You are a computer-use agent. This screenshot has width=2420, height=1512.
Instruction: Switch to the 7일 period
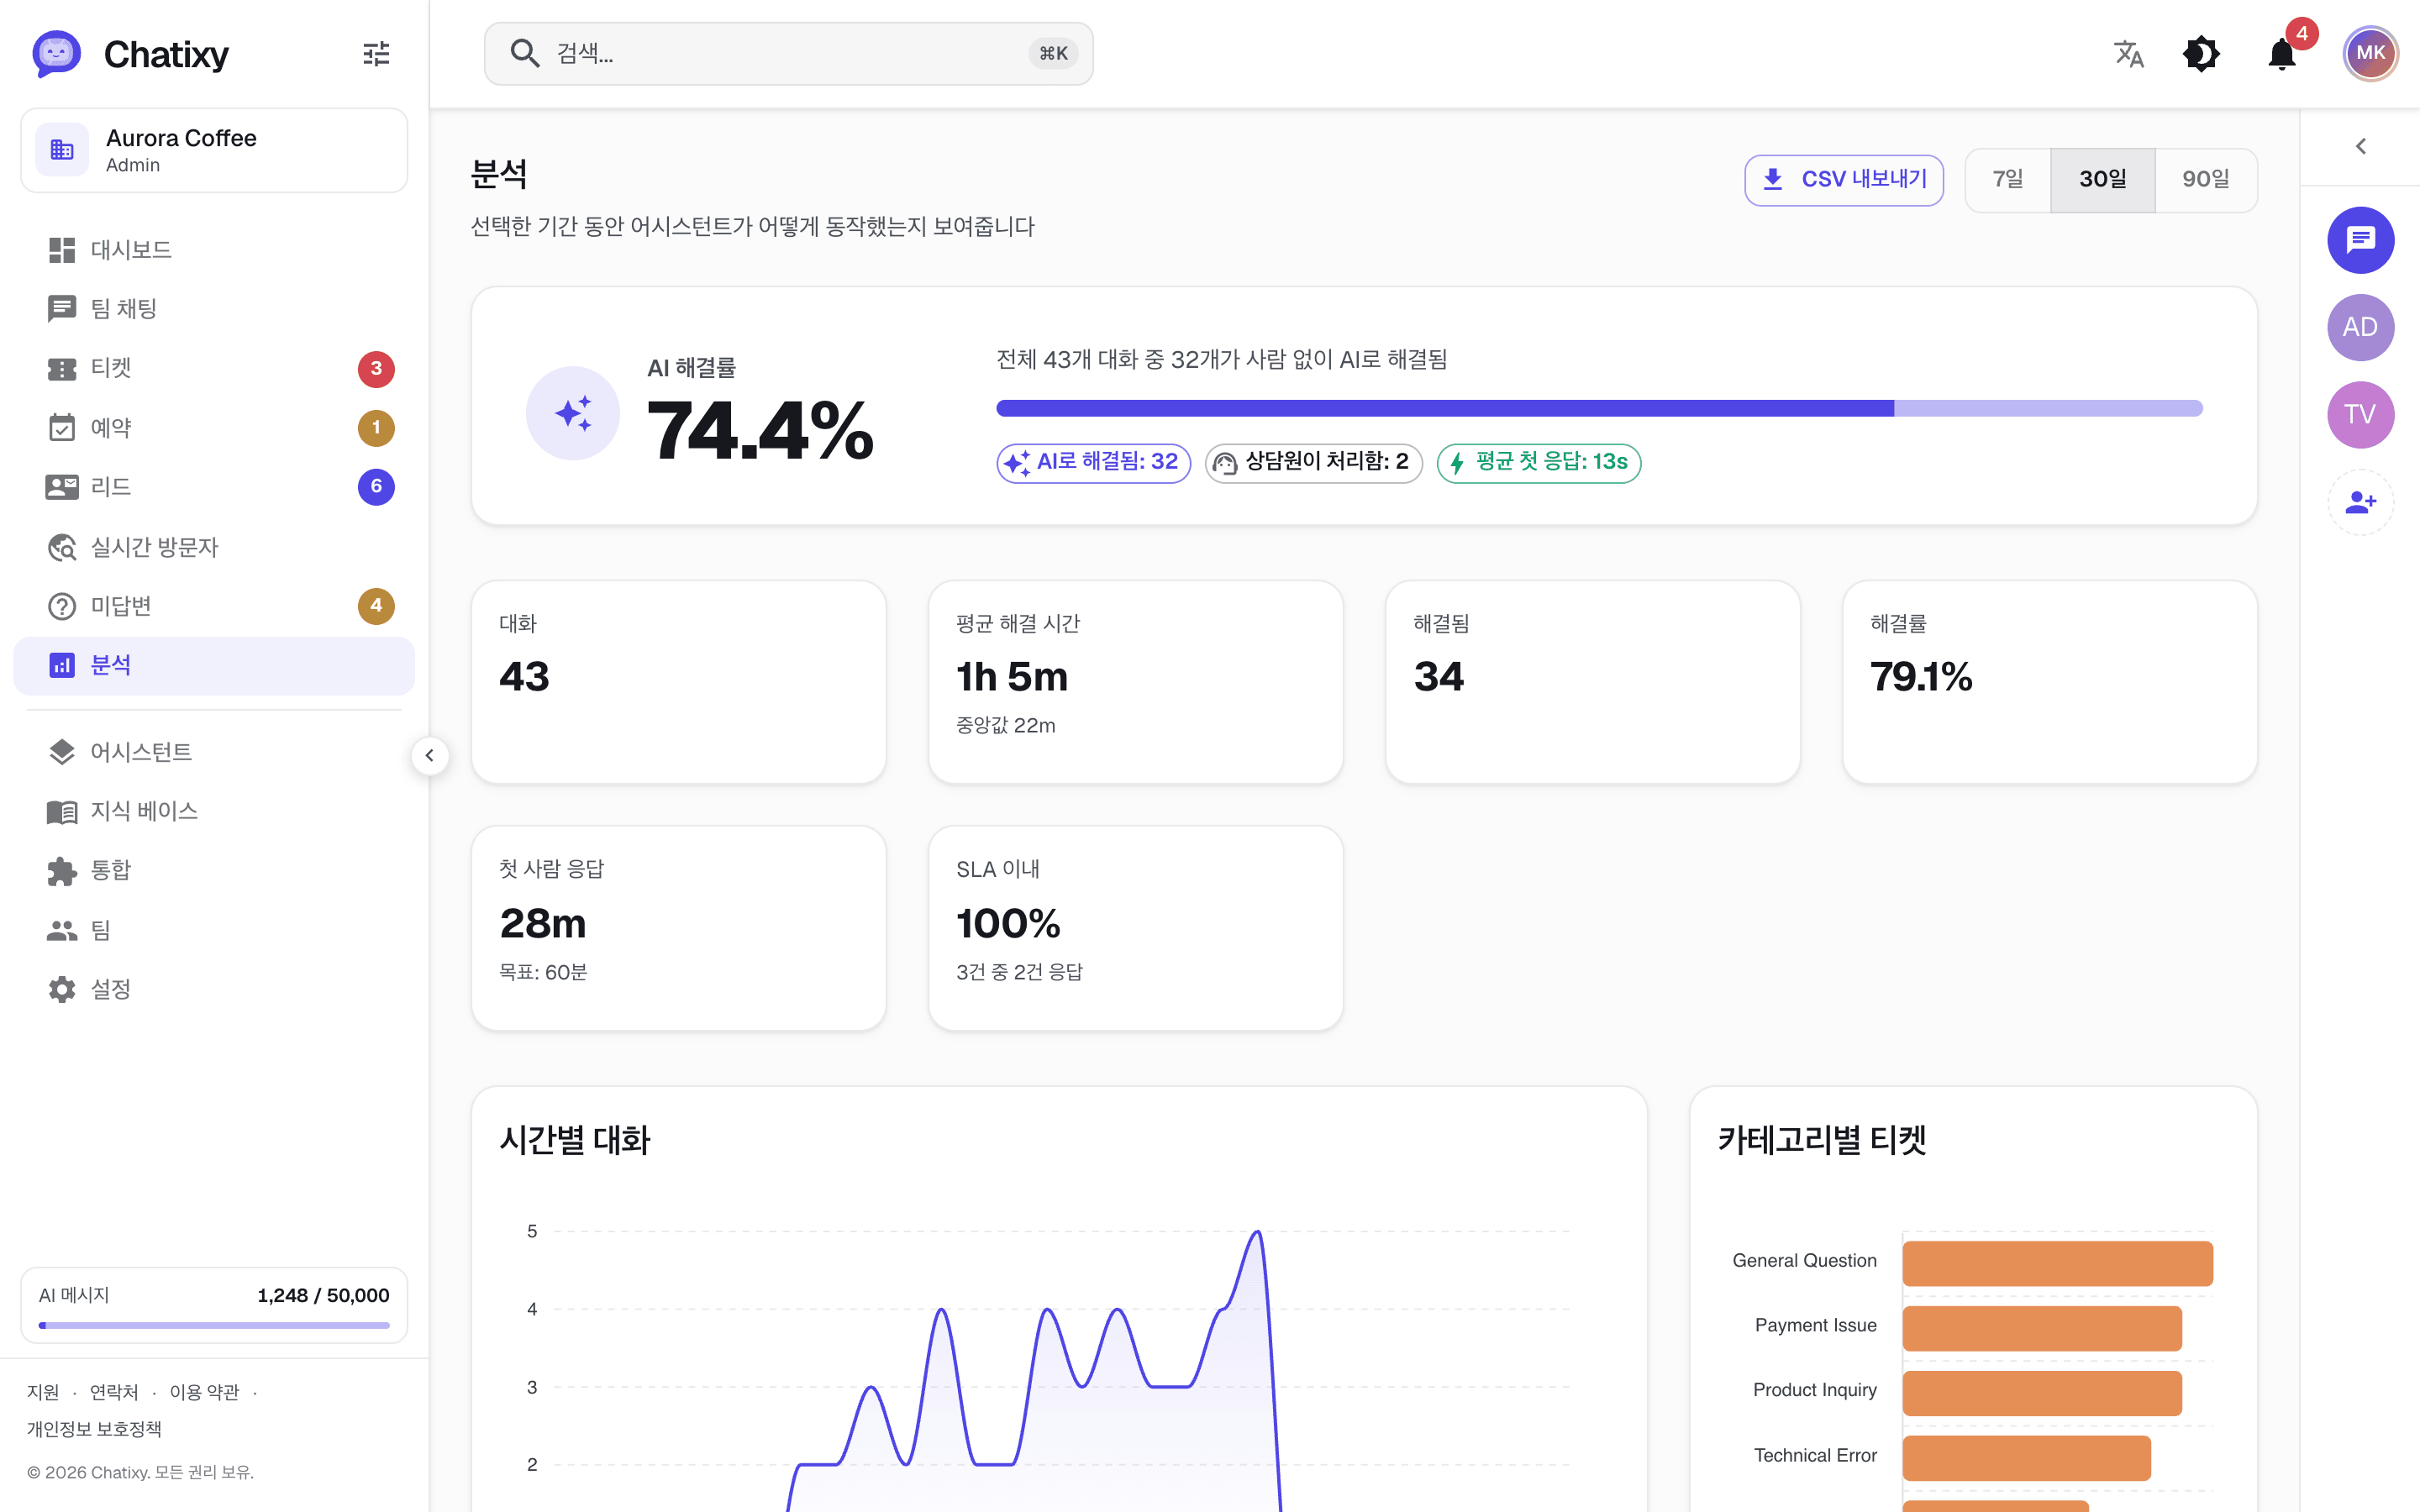click(2008, 180)
